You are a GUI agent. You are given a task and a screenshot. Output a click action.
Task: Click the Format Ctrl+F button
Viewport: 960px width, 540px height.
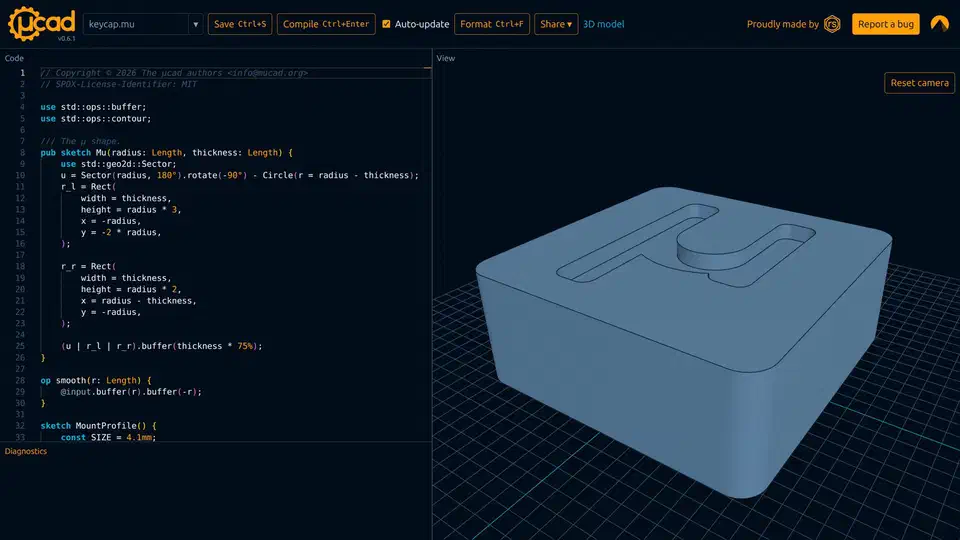point(492,24)
